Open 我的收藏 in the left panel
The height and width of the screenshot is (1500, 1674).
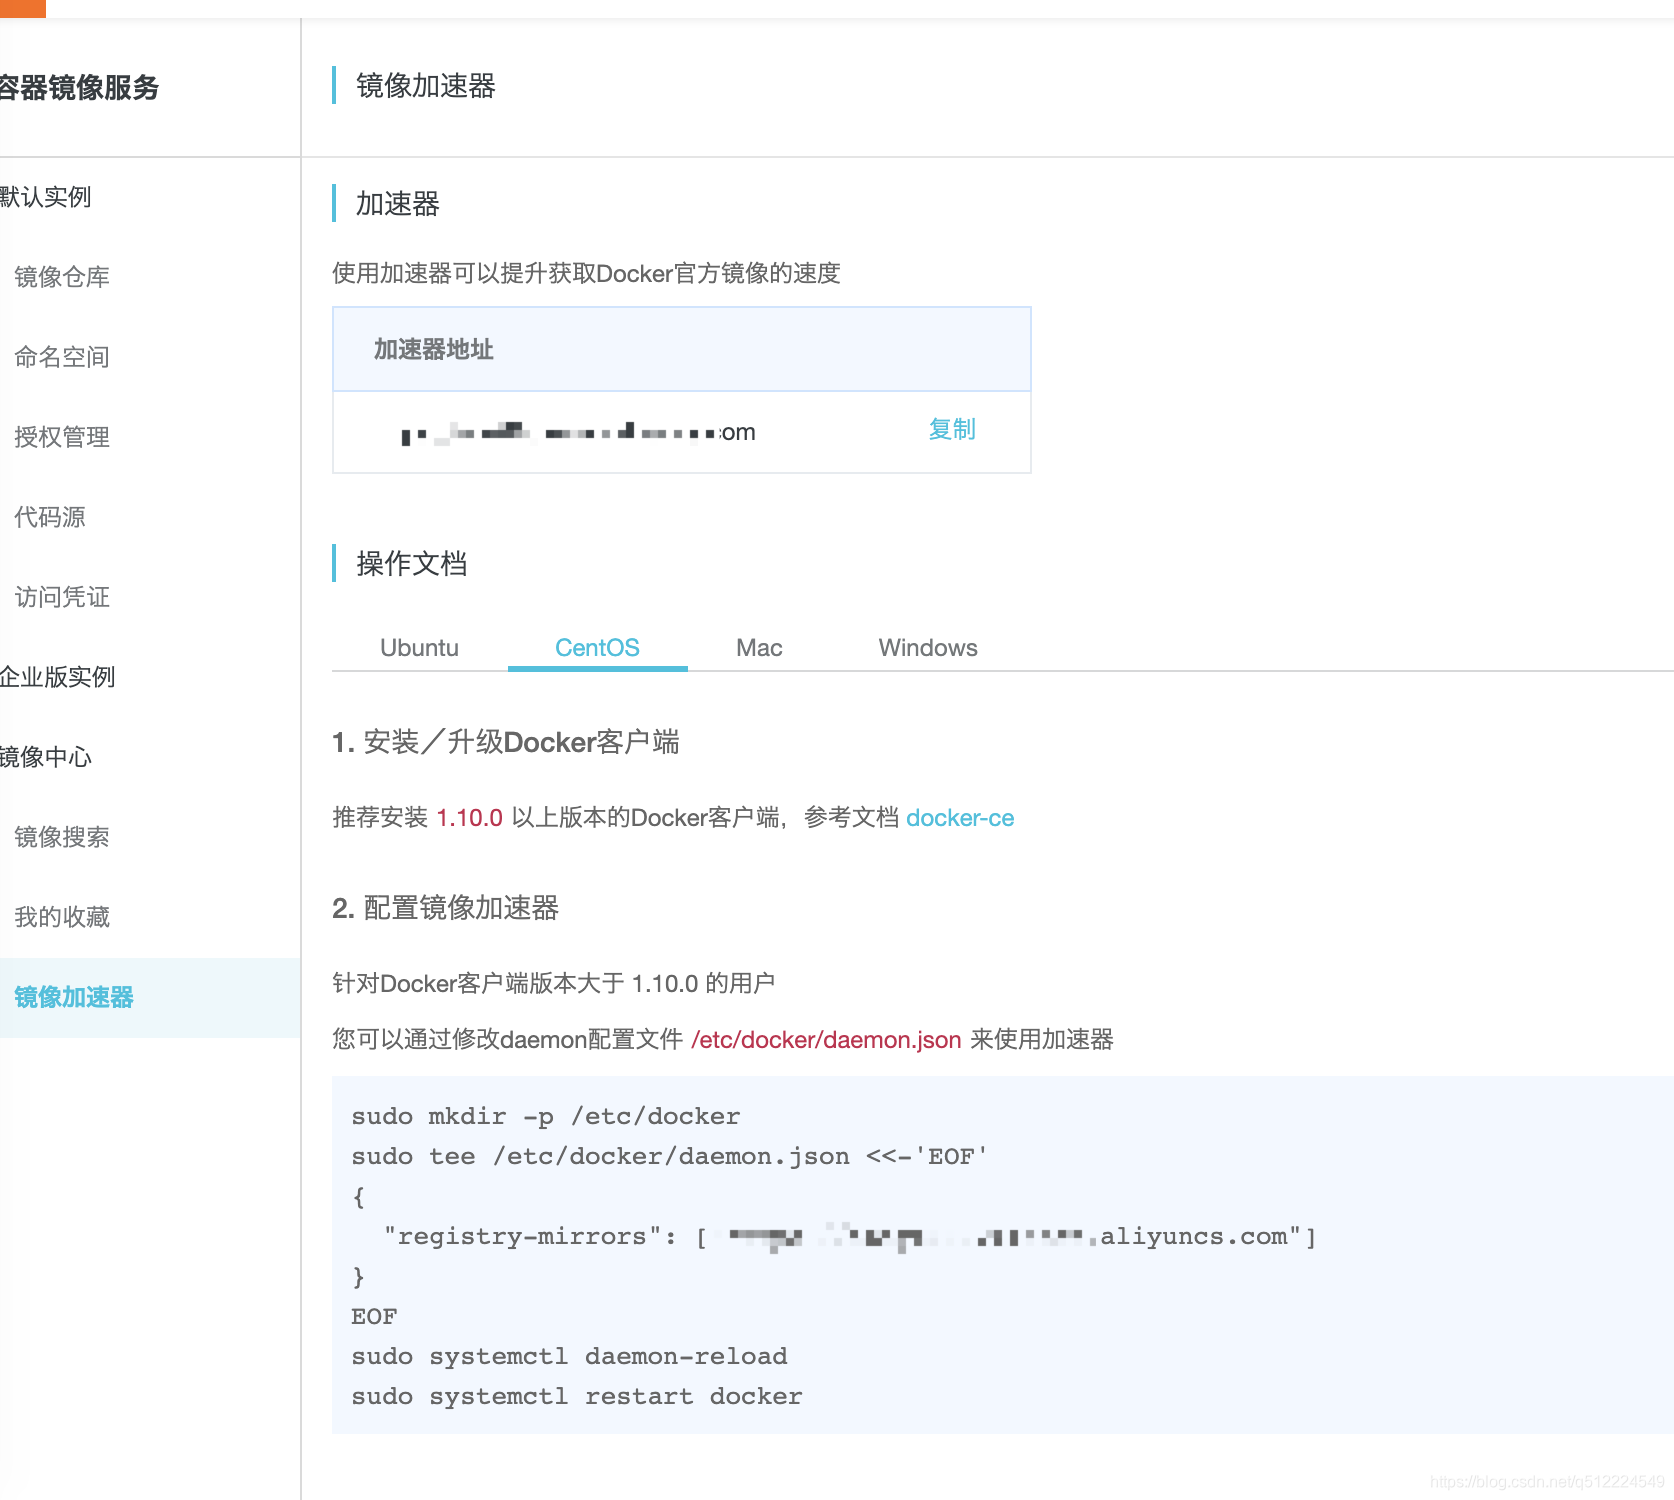(63, 917)
